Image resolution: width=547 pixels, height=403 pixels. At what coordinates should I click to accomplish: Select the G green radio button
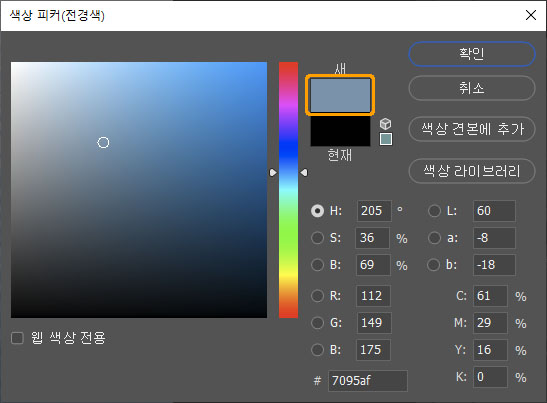click(x=317, y=323)
